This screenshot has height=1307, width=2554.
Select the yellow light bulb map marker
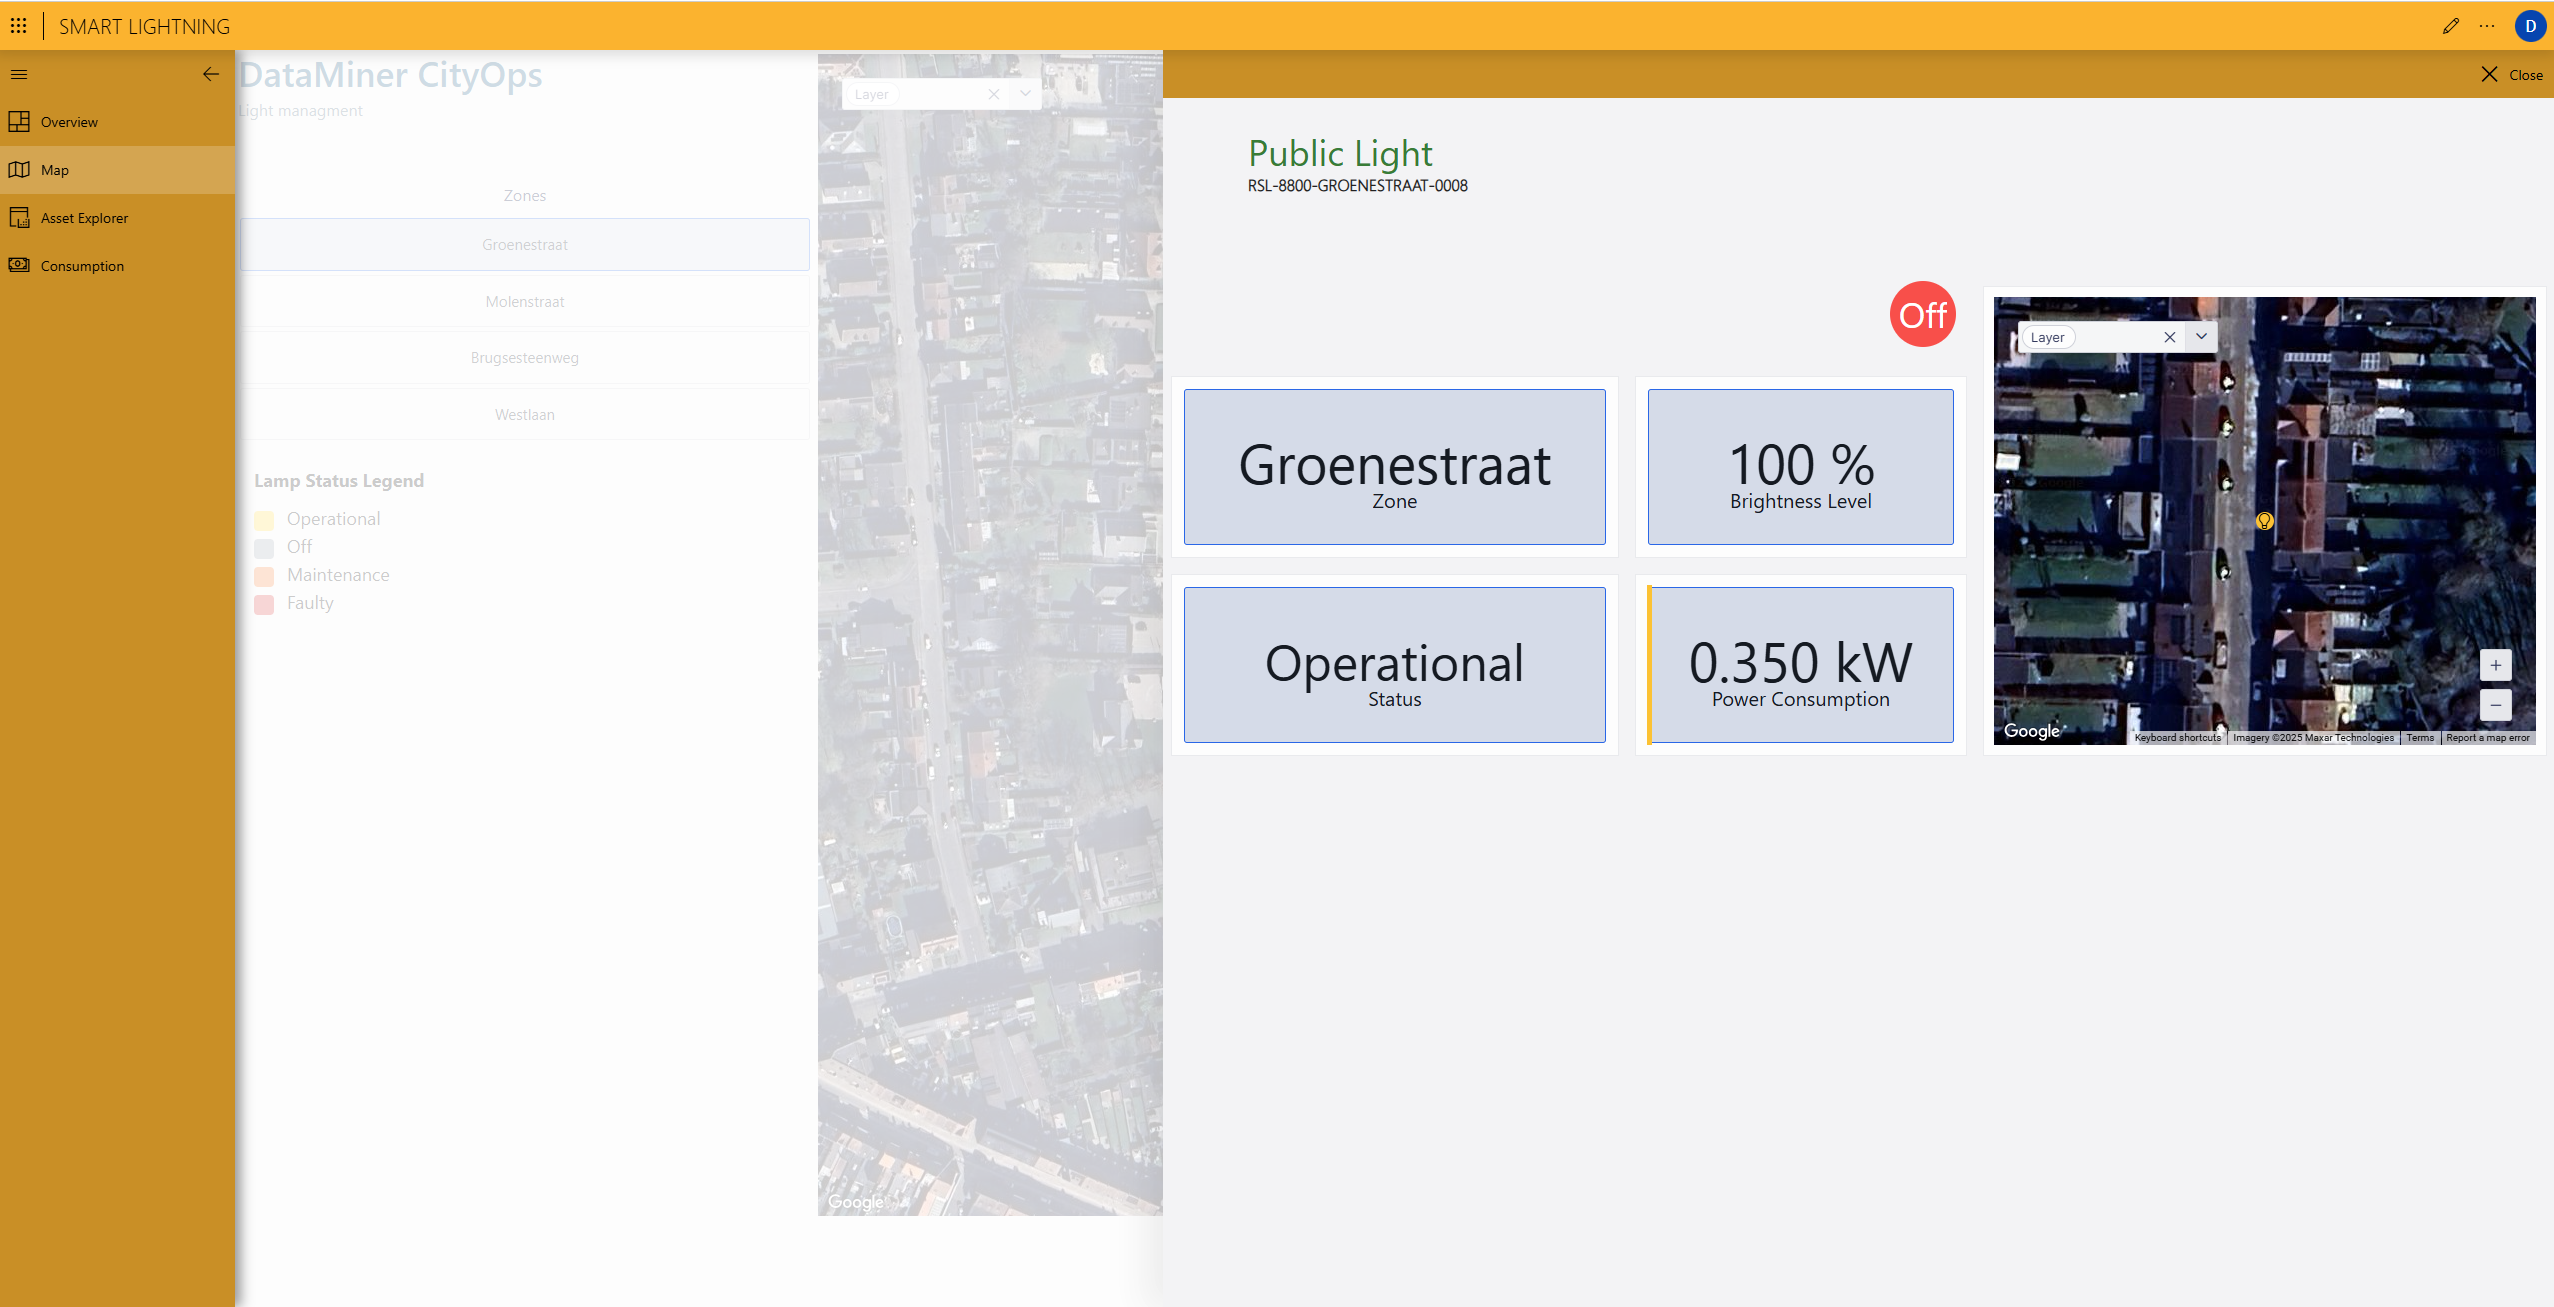(x=2264, y=521)
